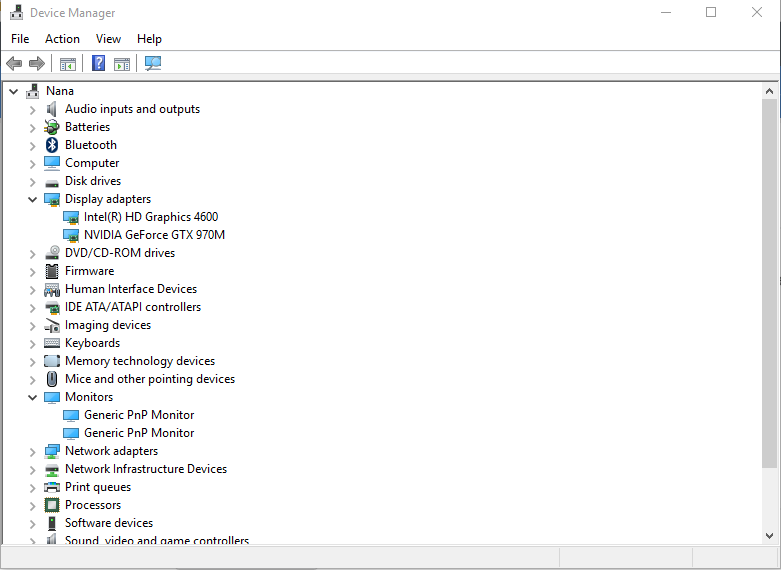781x570 pixels.
Task: Click the scrollbar up arrow
Action: [x=770, y=91]
